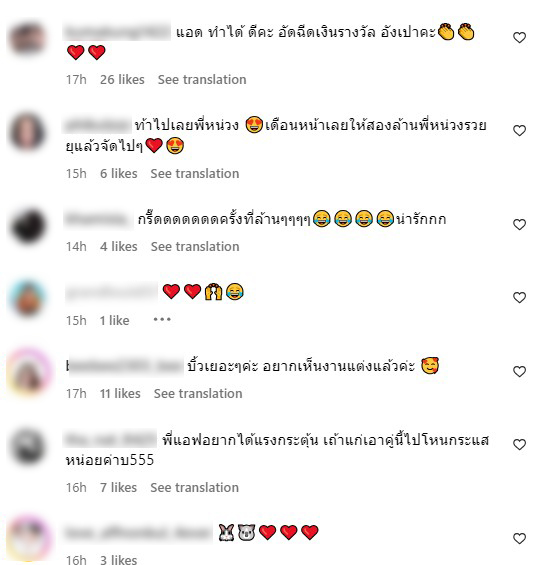Open the pink-ringed avatar beside 11 likes comment
Viewport: 538px width, 565px height.
28,372
